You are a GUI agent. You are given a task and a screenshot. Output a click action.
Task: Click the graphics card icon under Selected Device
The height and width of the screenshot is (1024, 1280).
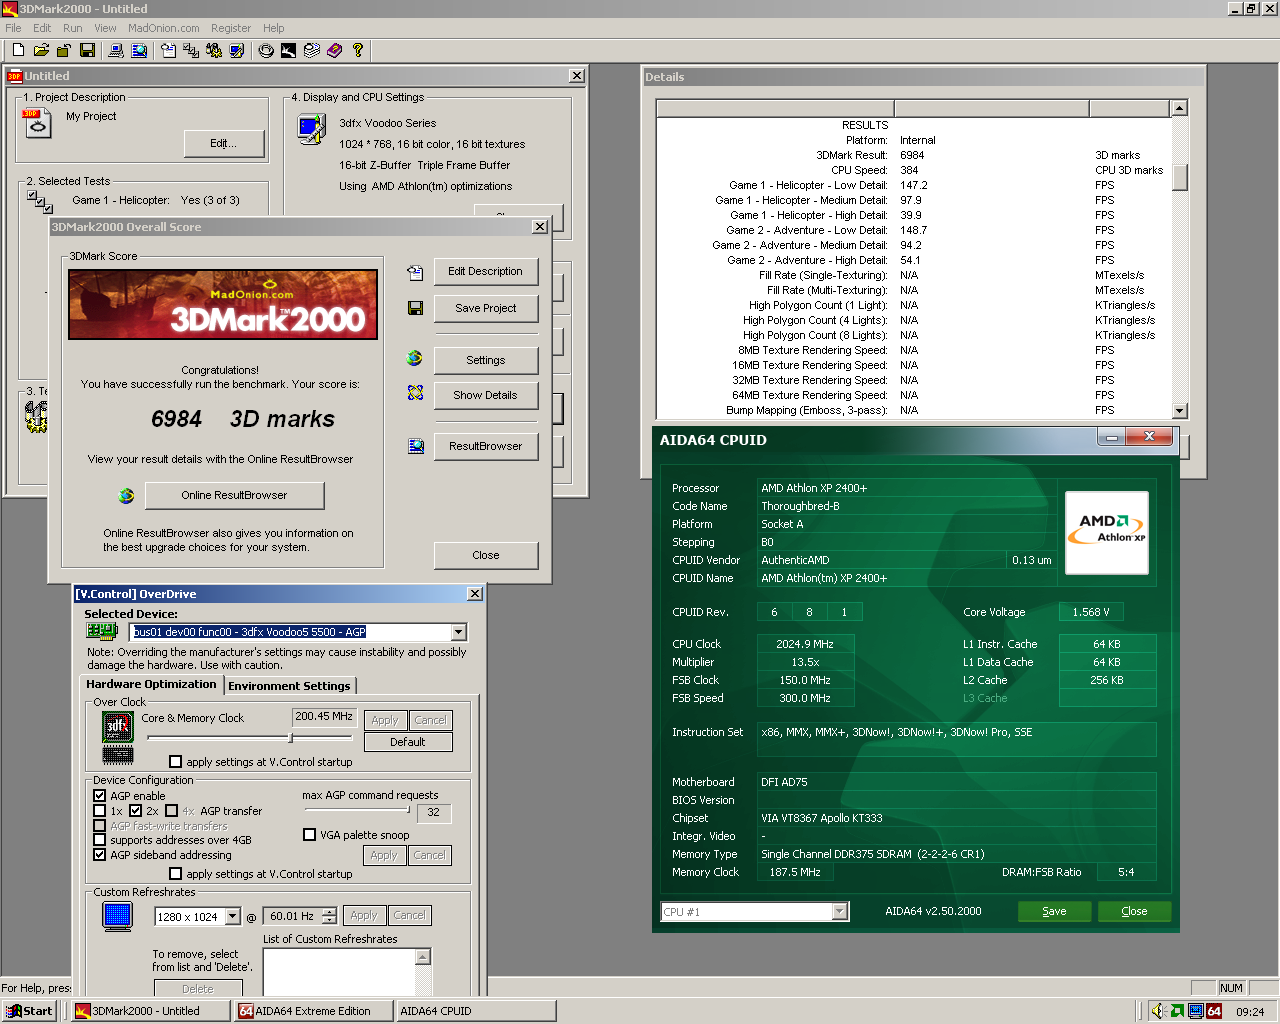coord(102,631)
